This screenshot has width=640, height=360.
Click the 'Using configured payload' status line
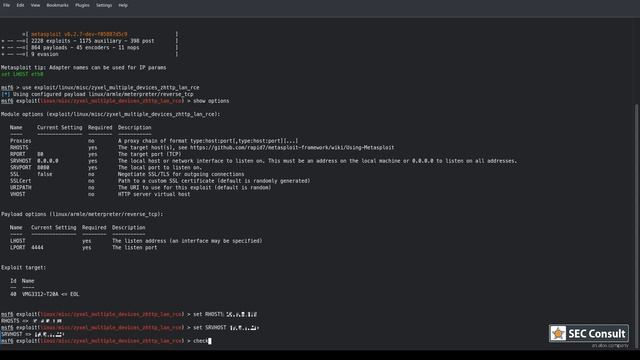coord(97,94)
